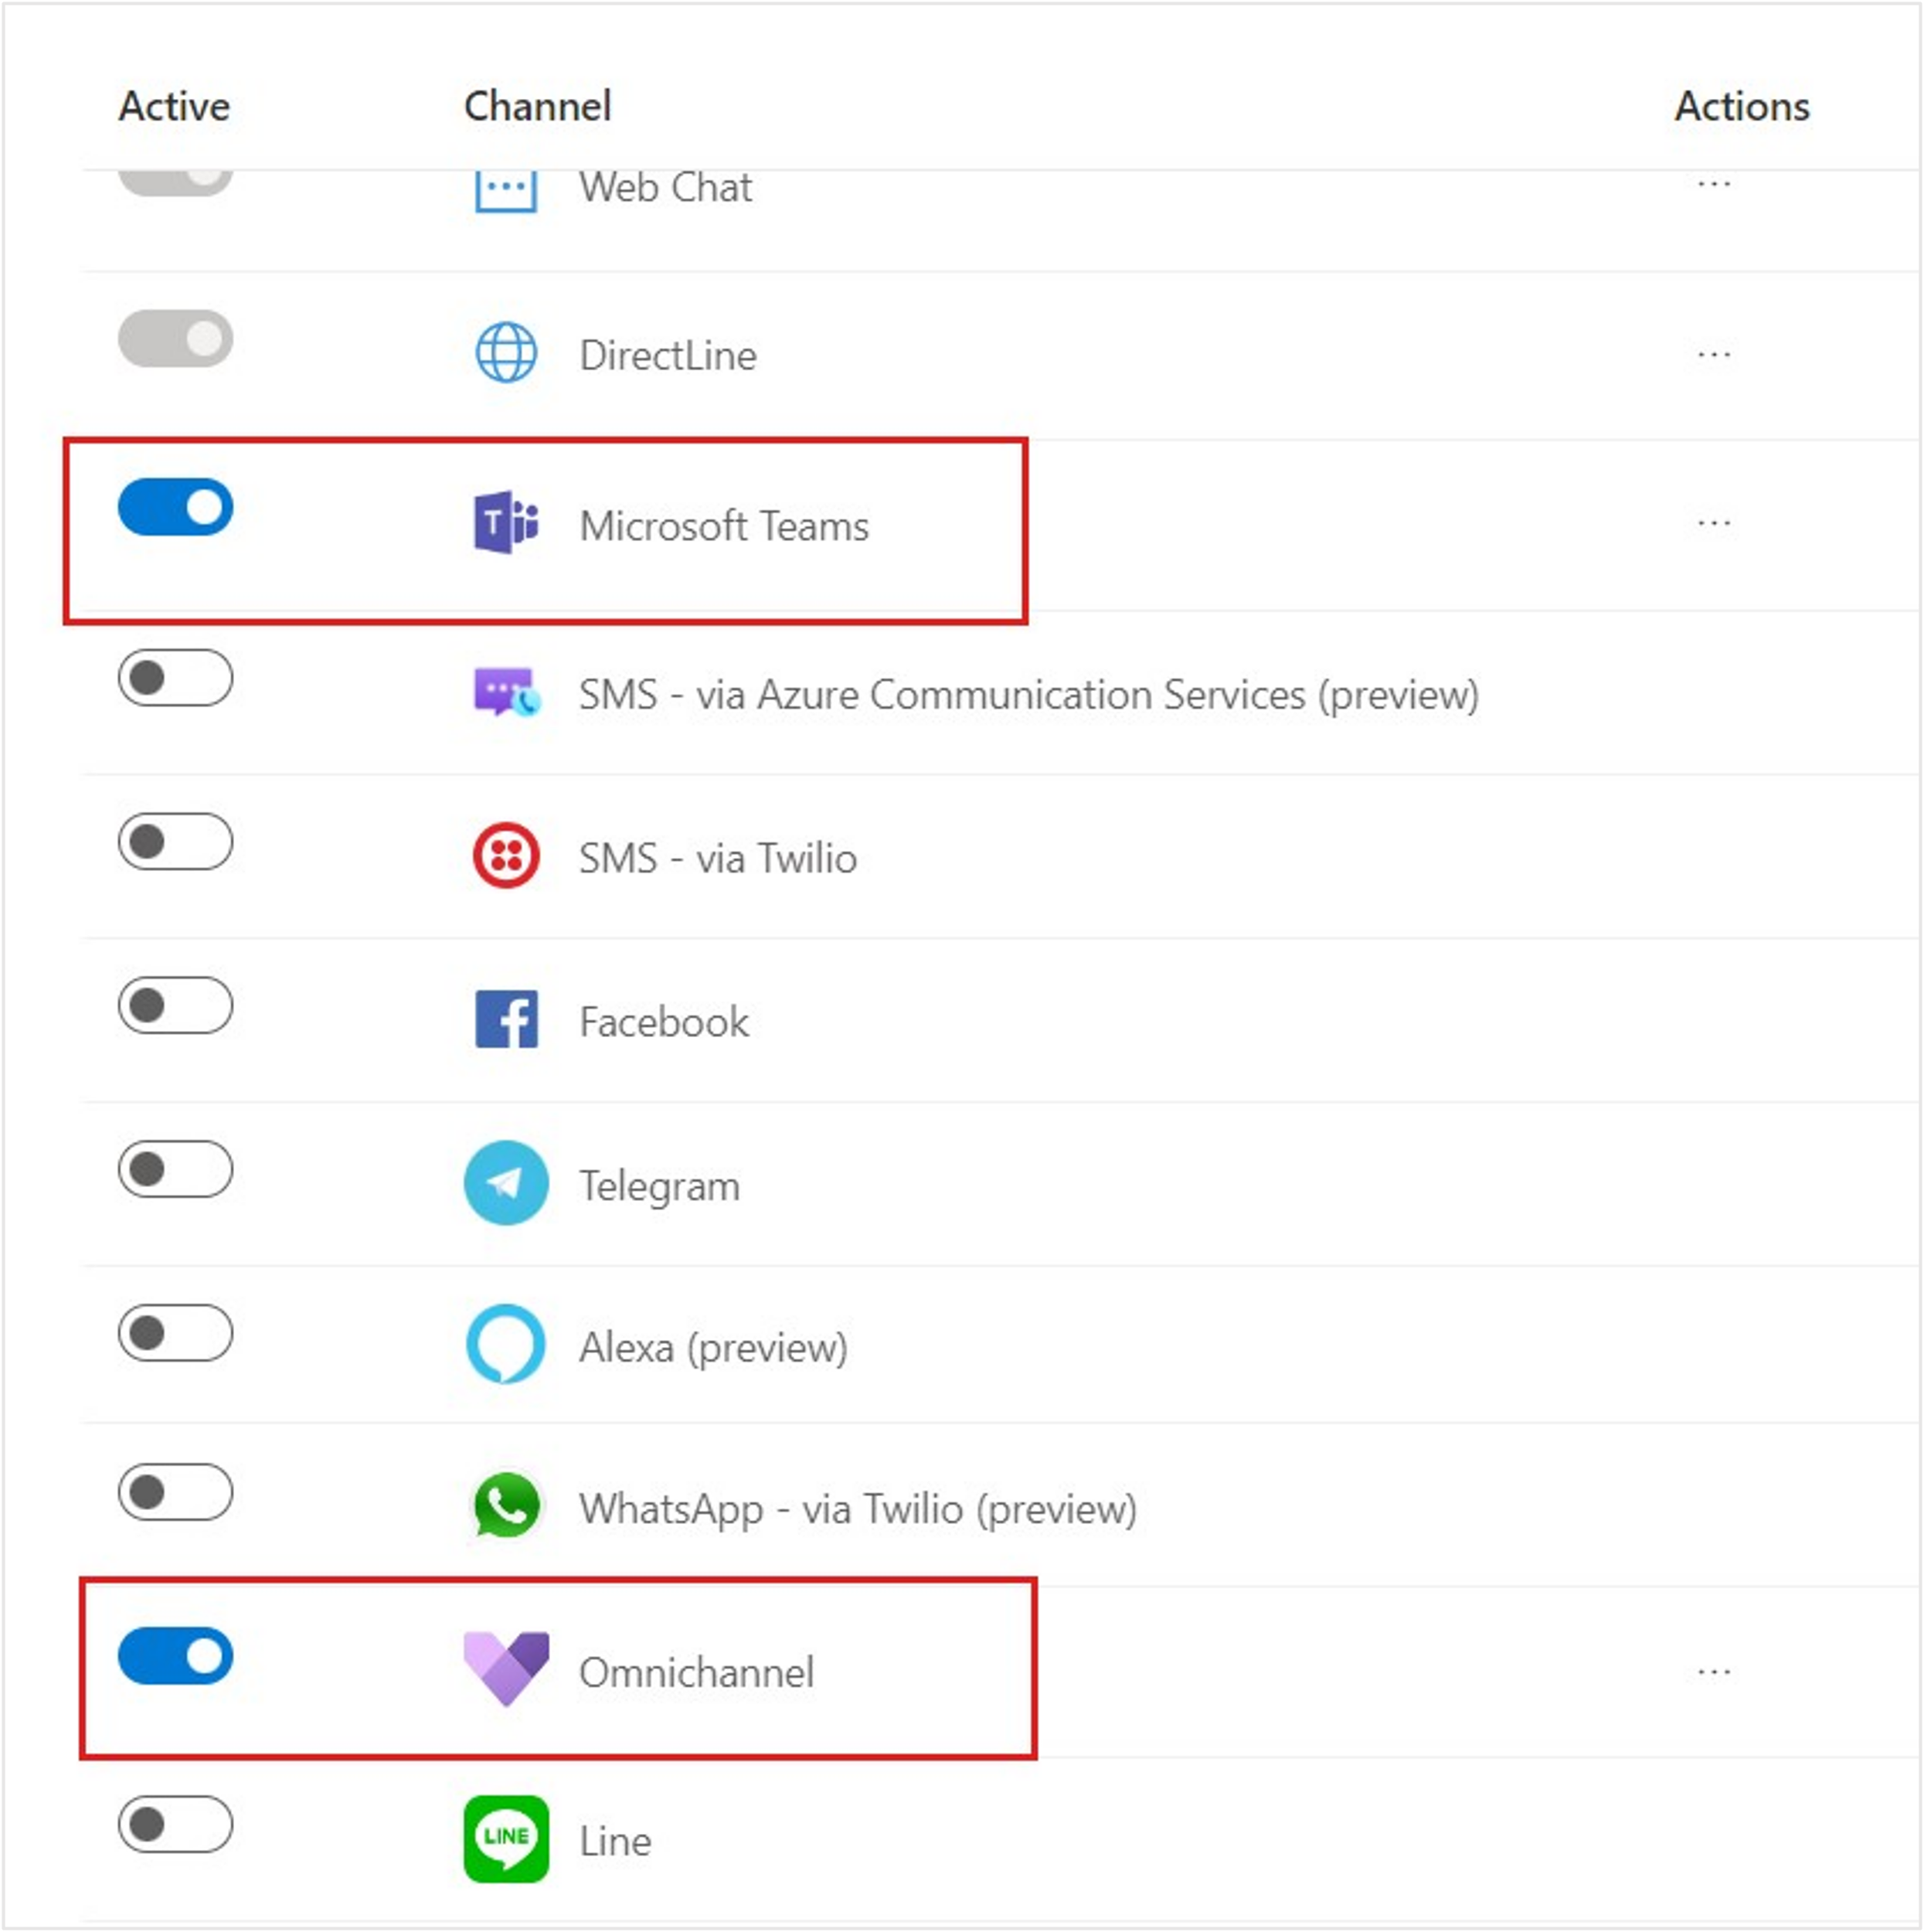Open the Microsoft Teams channel name
1924x1932 pixels.
(x=724, y=526)
